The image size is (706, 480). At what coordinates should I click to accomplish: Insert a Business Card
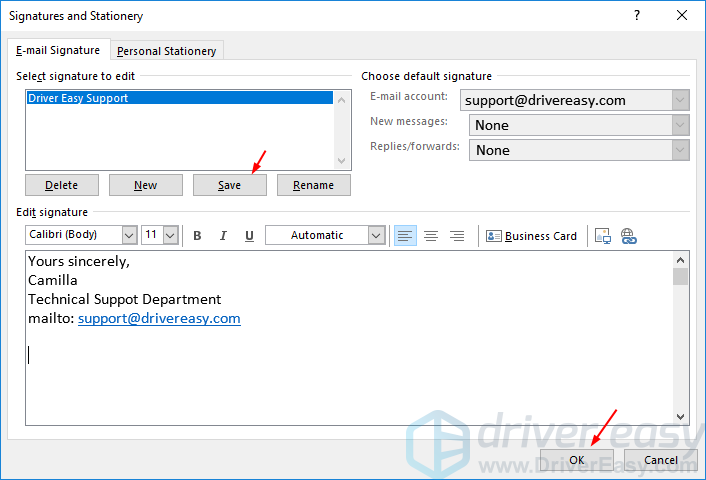(x=531, y=236)
